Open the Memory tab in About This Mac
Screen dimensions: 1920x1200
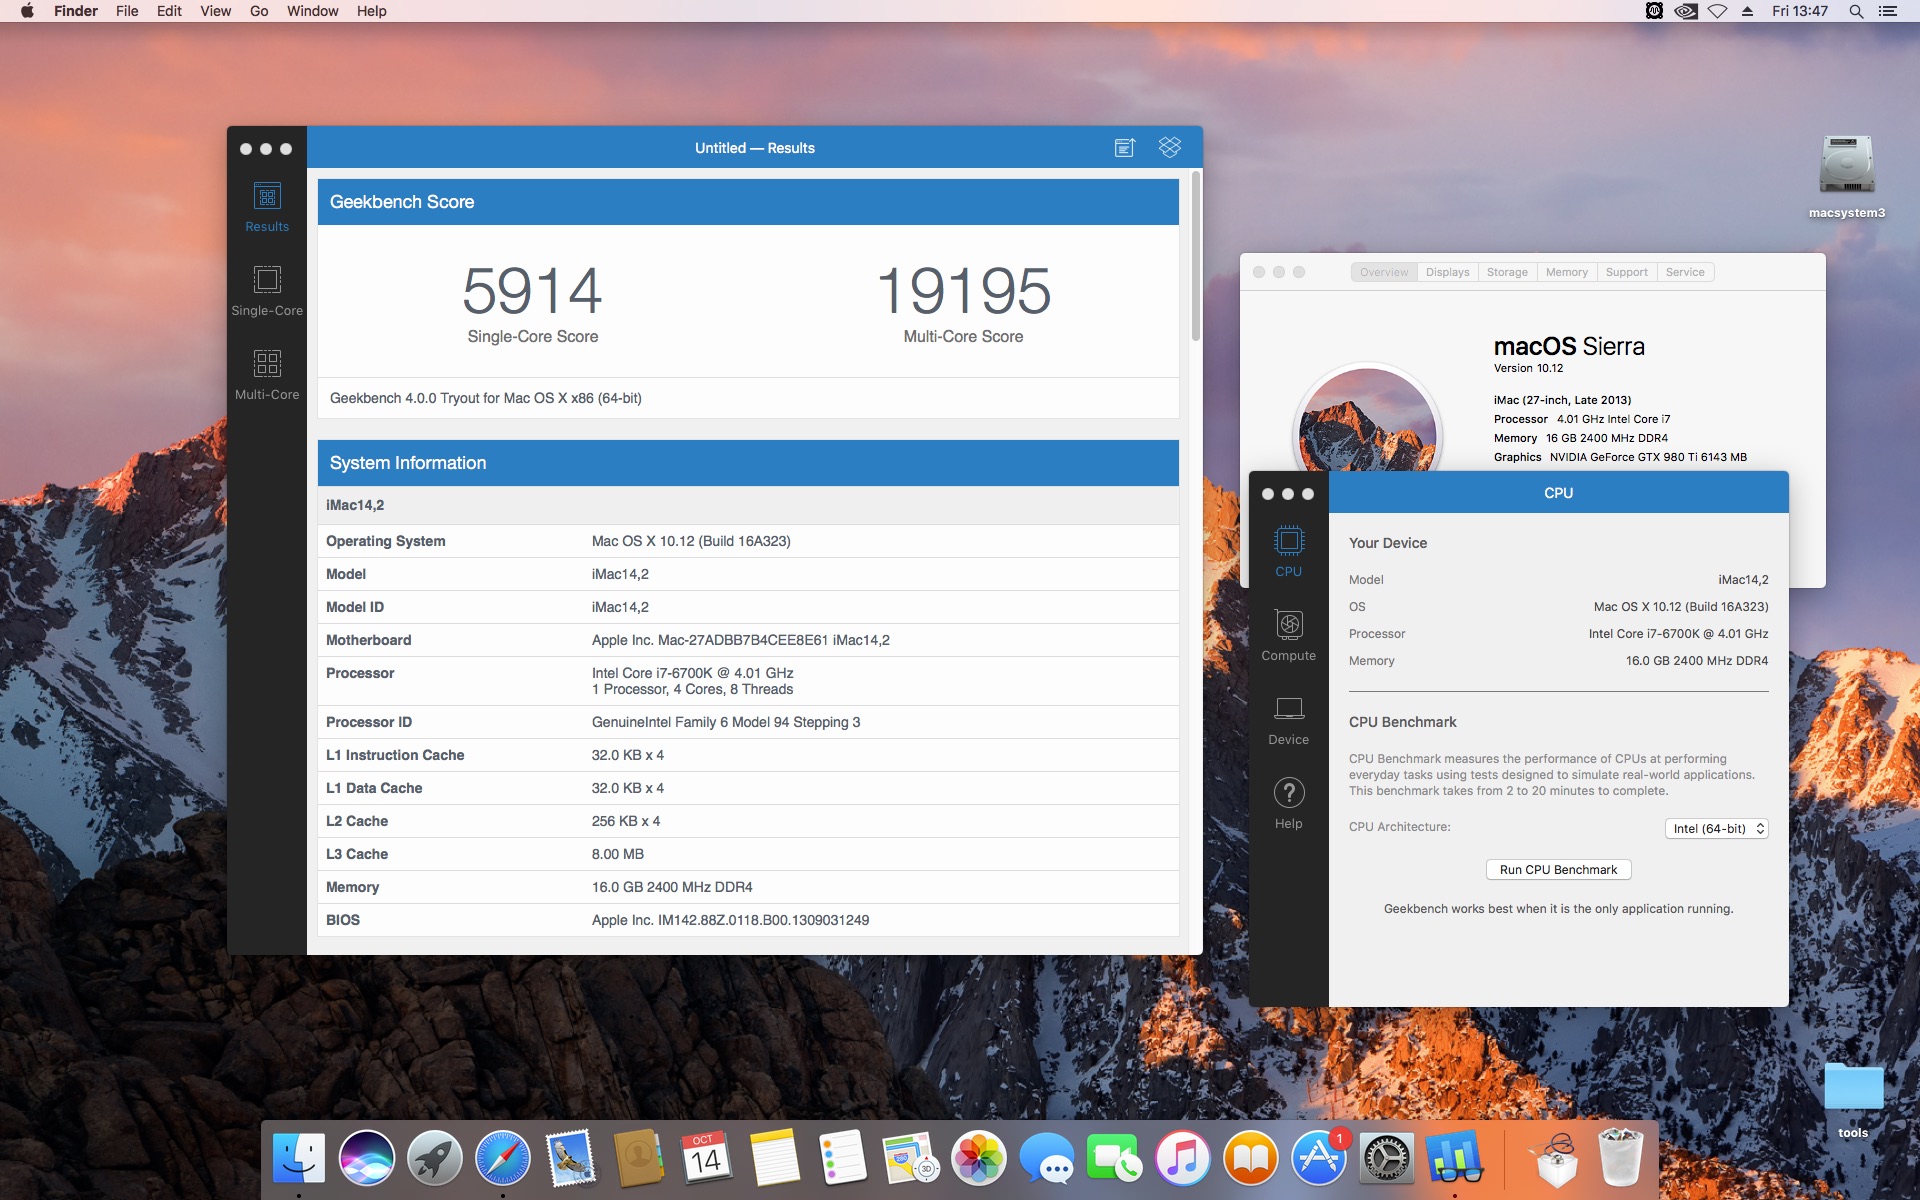coord(1566,272)
